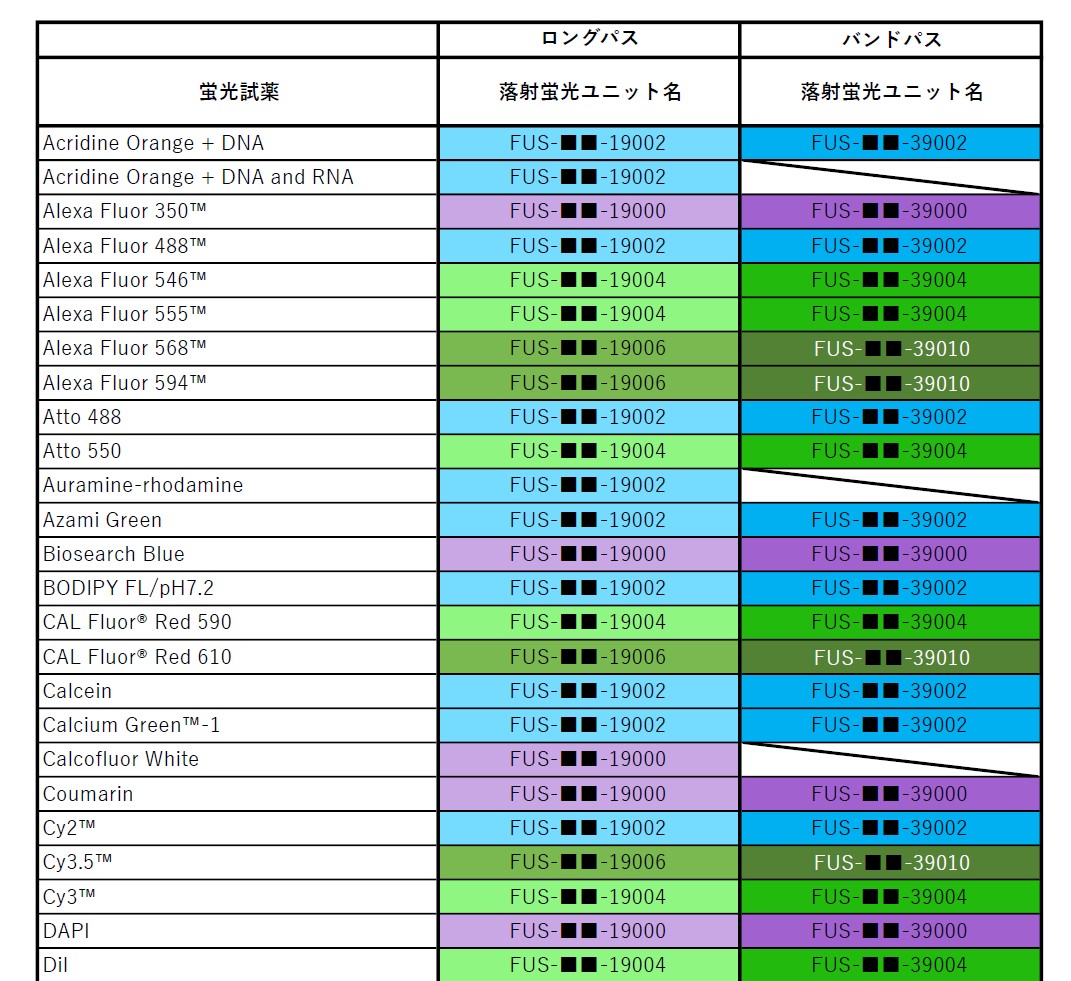The image size is (1071, 981).
Task: Click FUS-39010 cell in Alexa Fluor 594 row
Action: (x=891, y=383)
